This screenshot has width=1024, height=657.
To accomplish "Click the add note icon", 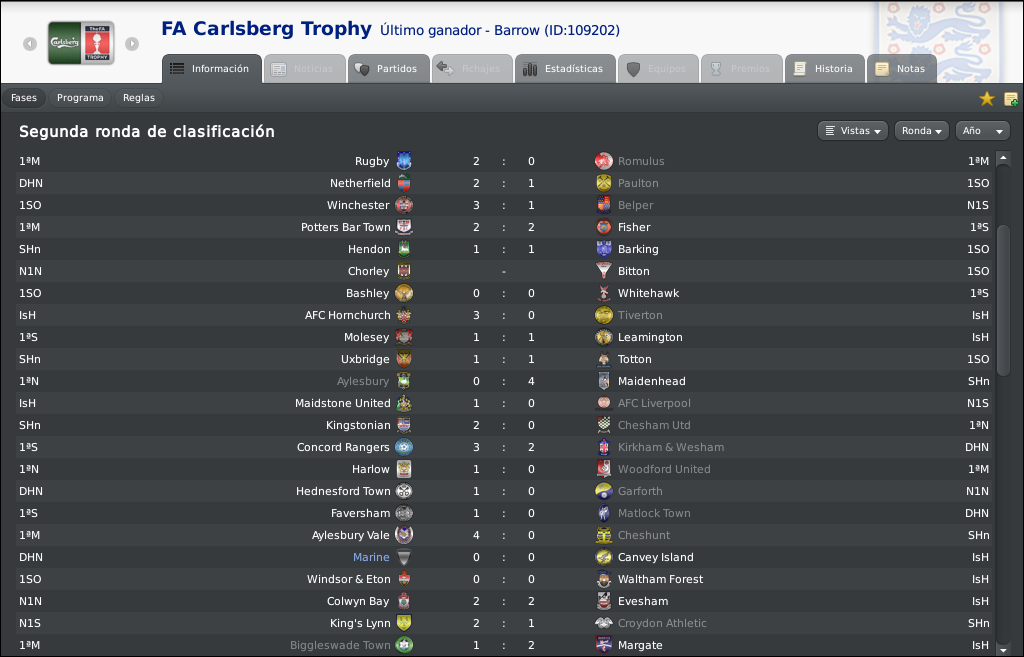I will coord(1010,99).
